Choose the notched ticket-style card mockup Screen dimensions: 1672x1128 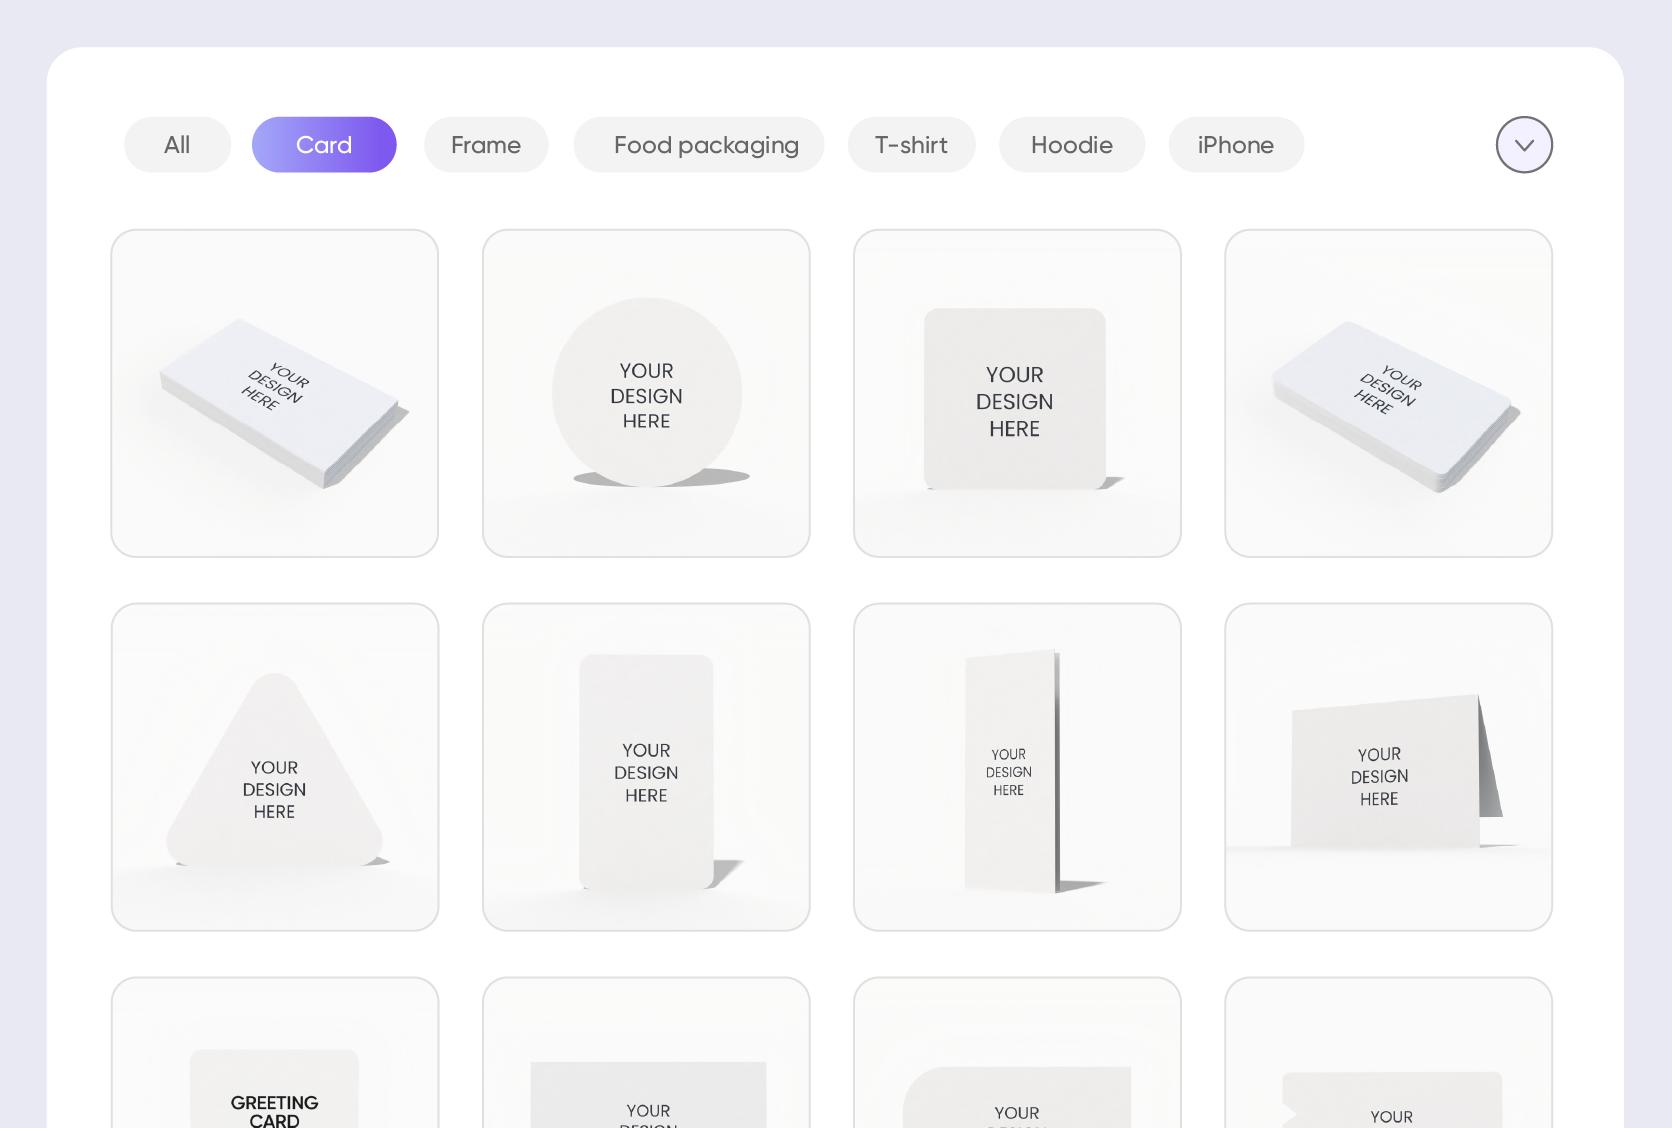(1388, 1053)
